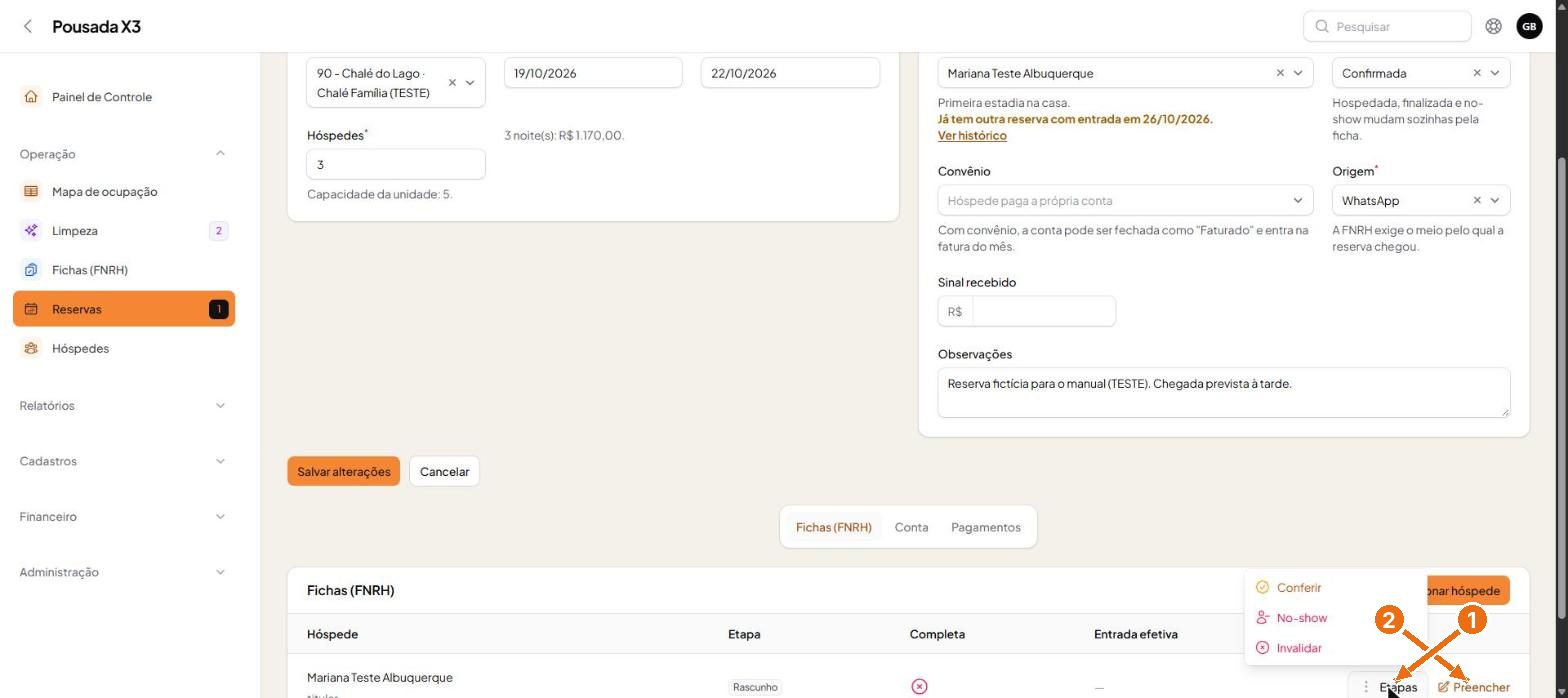Click the Reservas calendar icon

coord(31,309)
